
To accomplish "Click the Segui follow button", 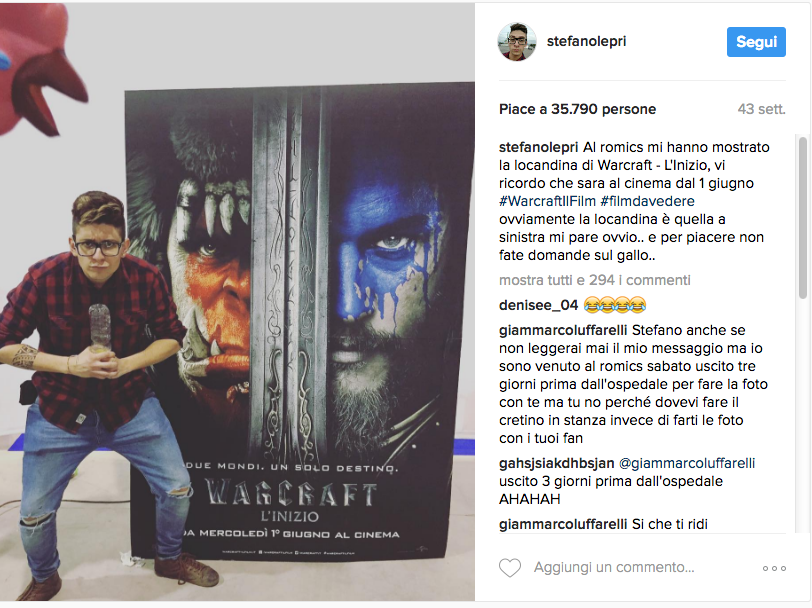I will (756, 42).
